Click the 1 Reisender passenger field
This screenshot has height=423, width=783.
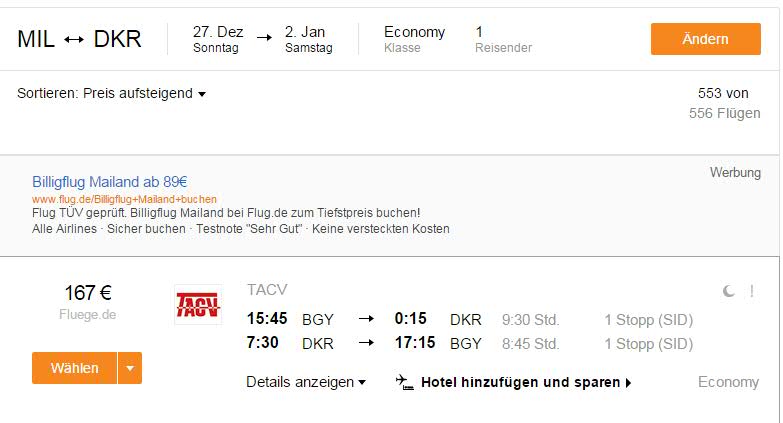coord(503,39)
